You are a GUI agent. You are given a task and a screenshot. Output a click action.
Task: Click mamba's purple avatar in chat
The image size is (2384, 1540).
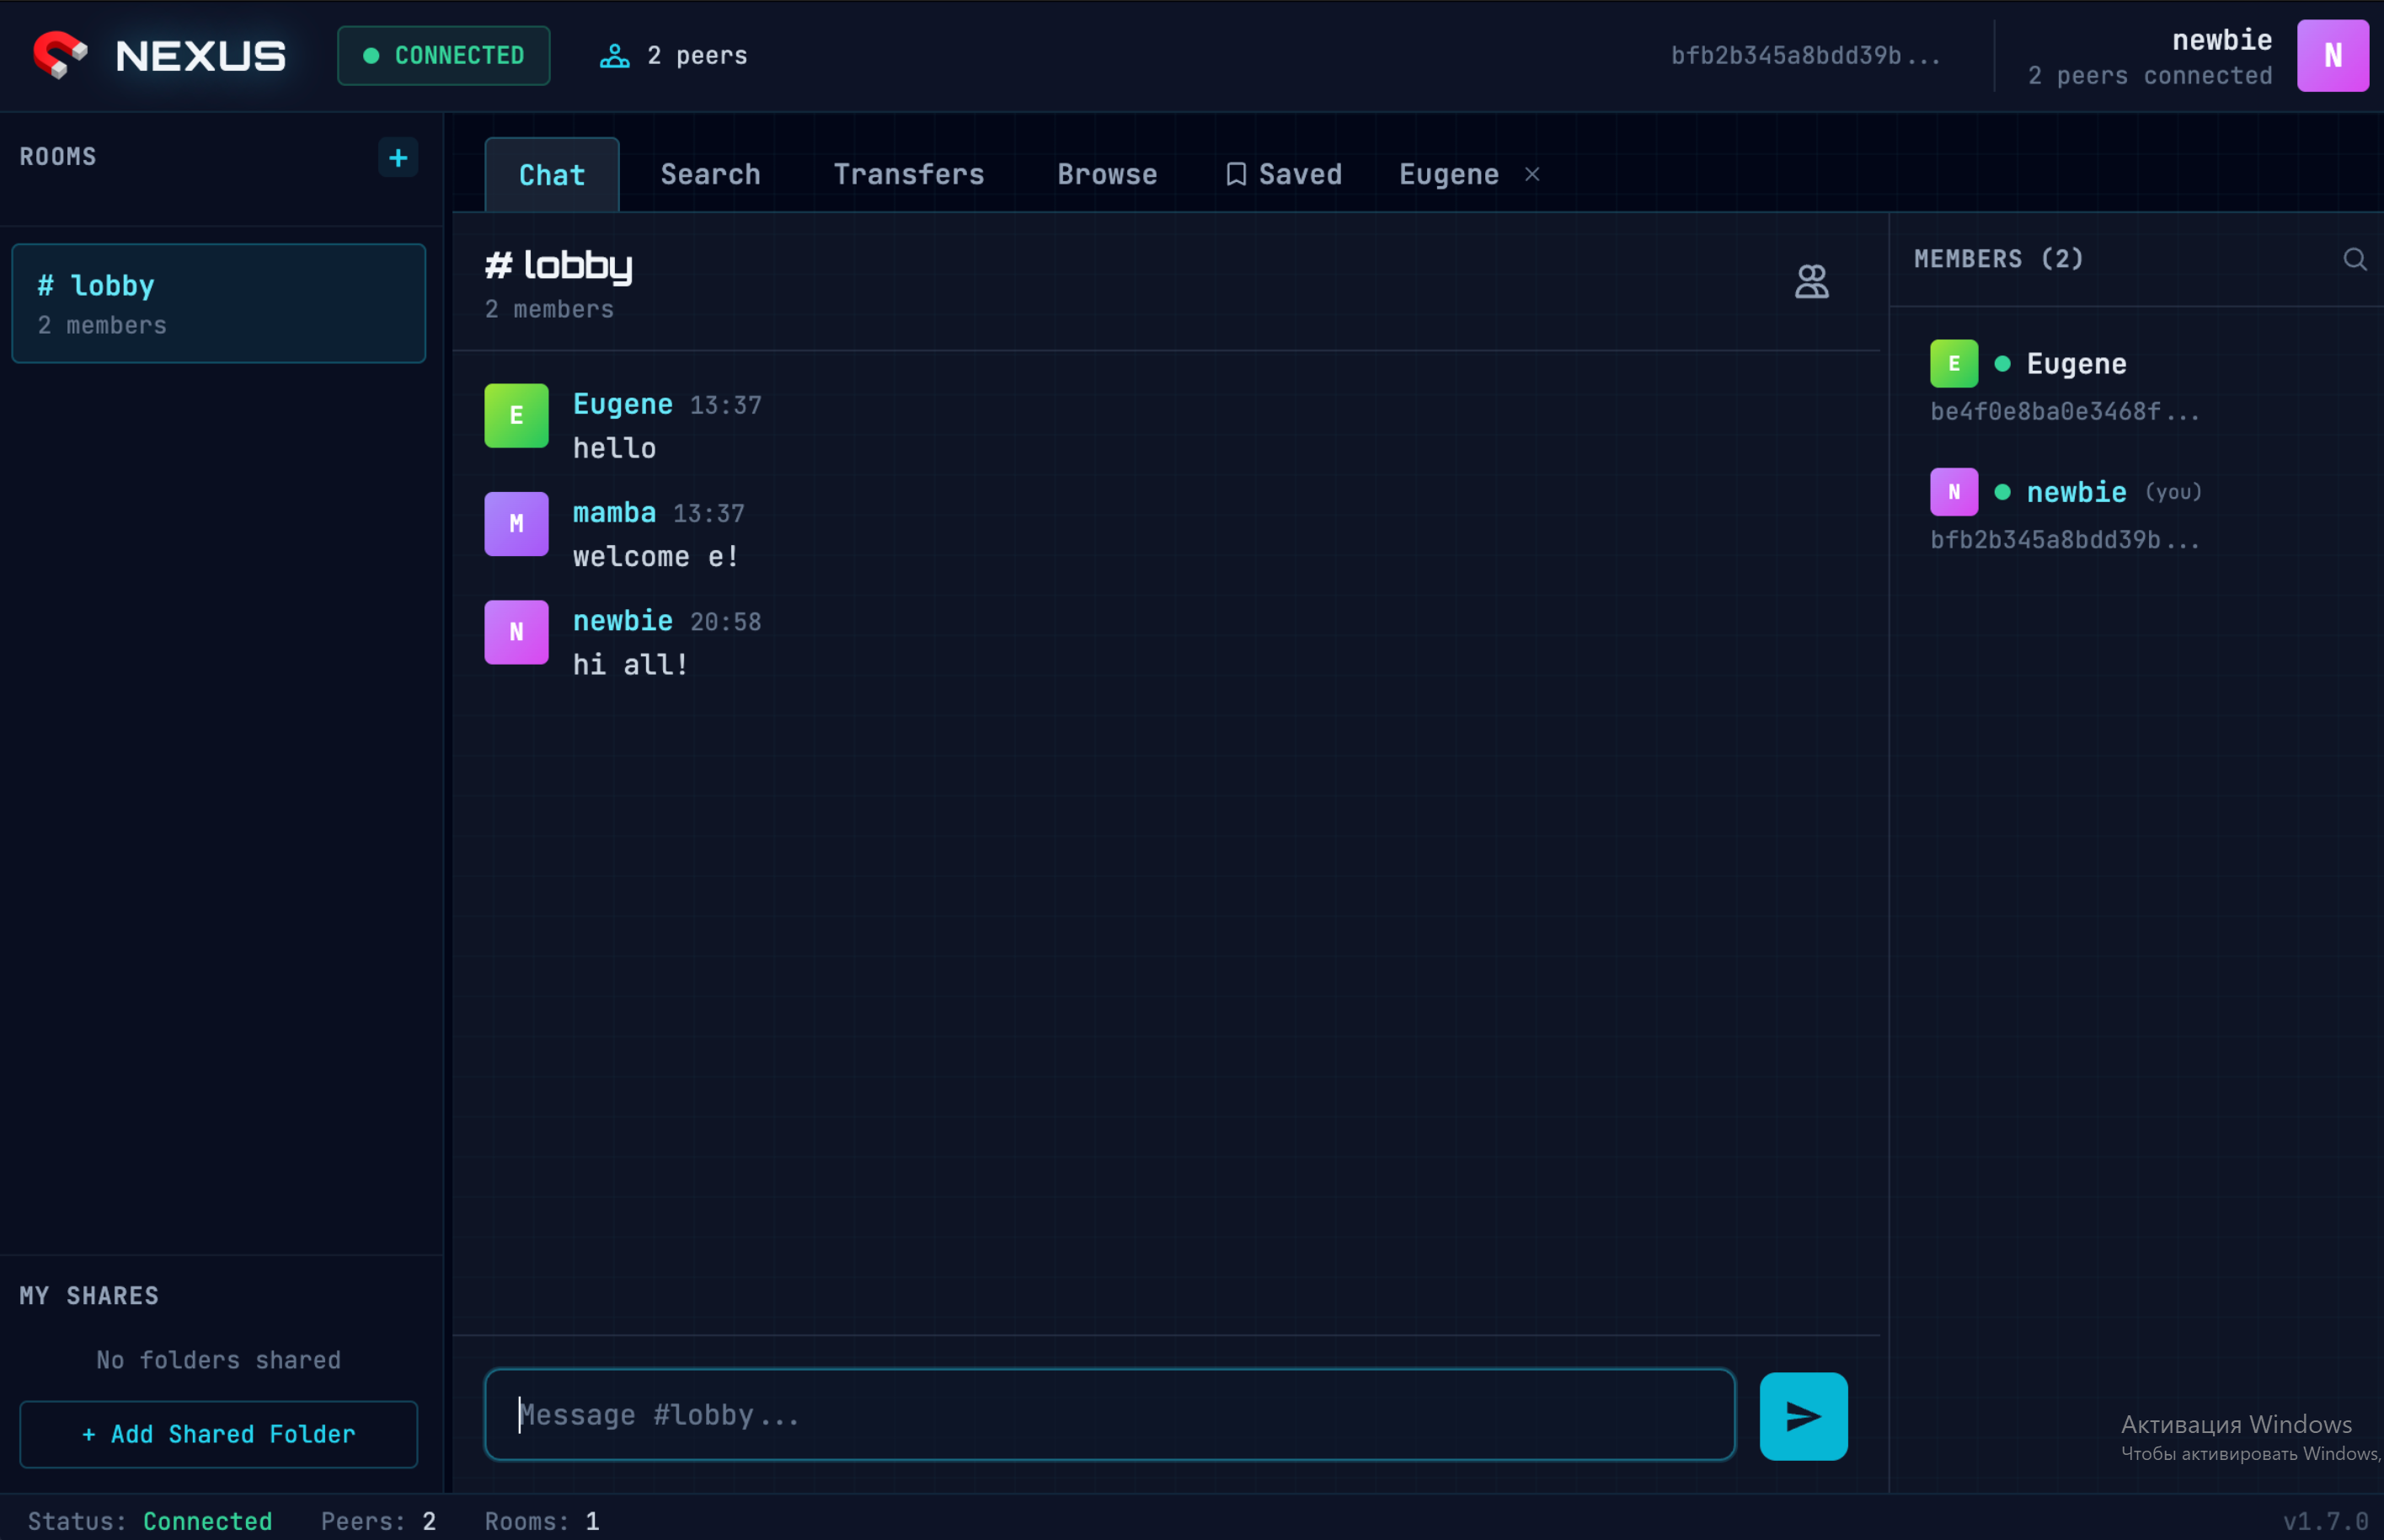pos(516,523)
